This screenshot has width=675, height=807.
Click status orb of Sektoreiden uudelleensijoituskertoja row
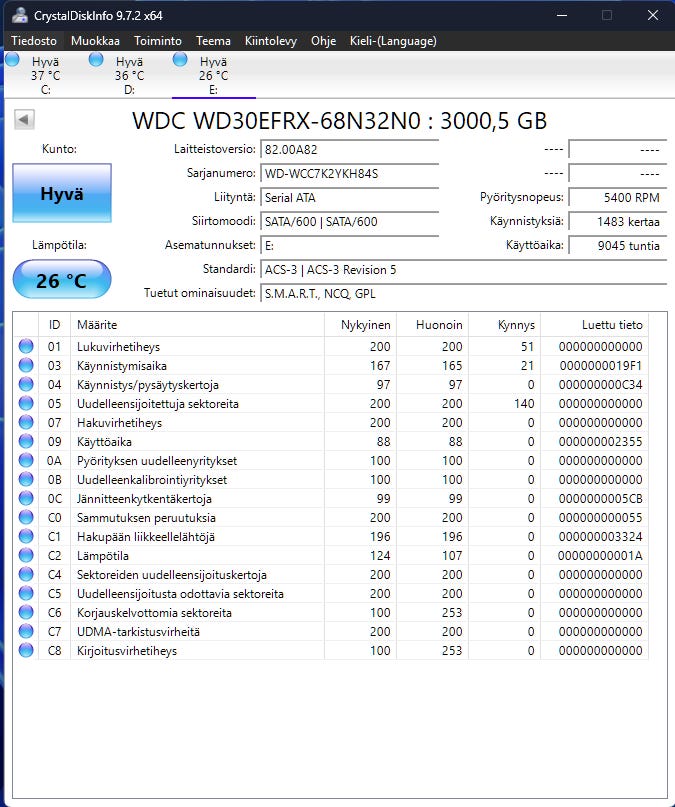[26, 574]
